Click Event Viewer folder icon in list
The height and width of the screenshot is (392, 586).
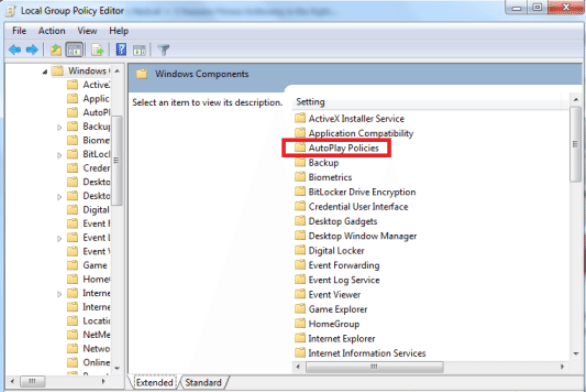300,294
